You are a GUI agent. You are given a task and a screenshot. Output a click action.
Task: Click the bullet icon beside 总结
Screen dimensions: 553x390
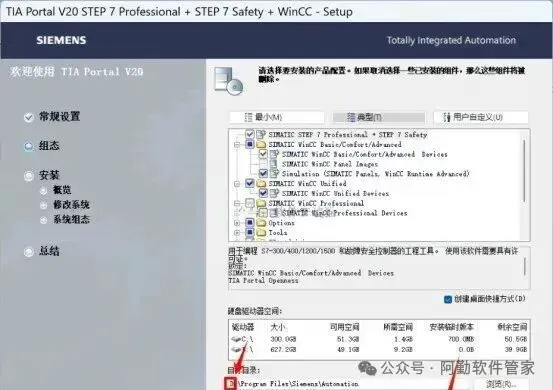tap(29, 252)
